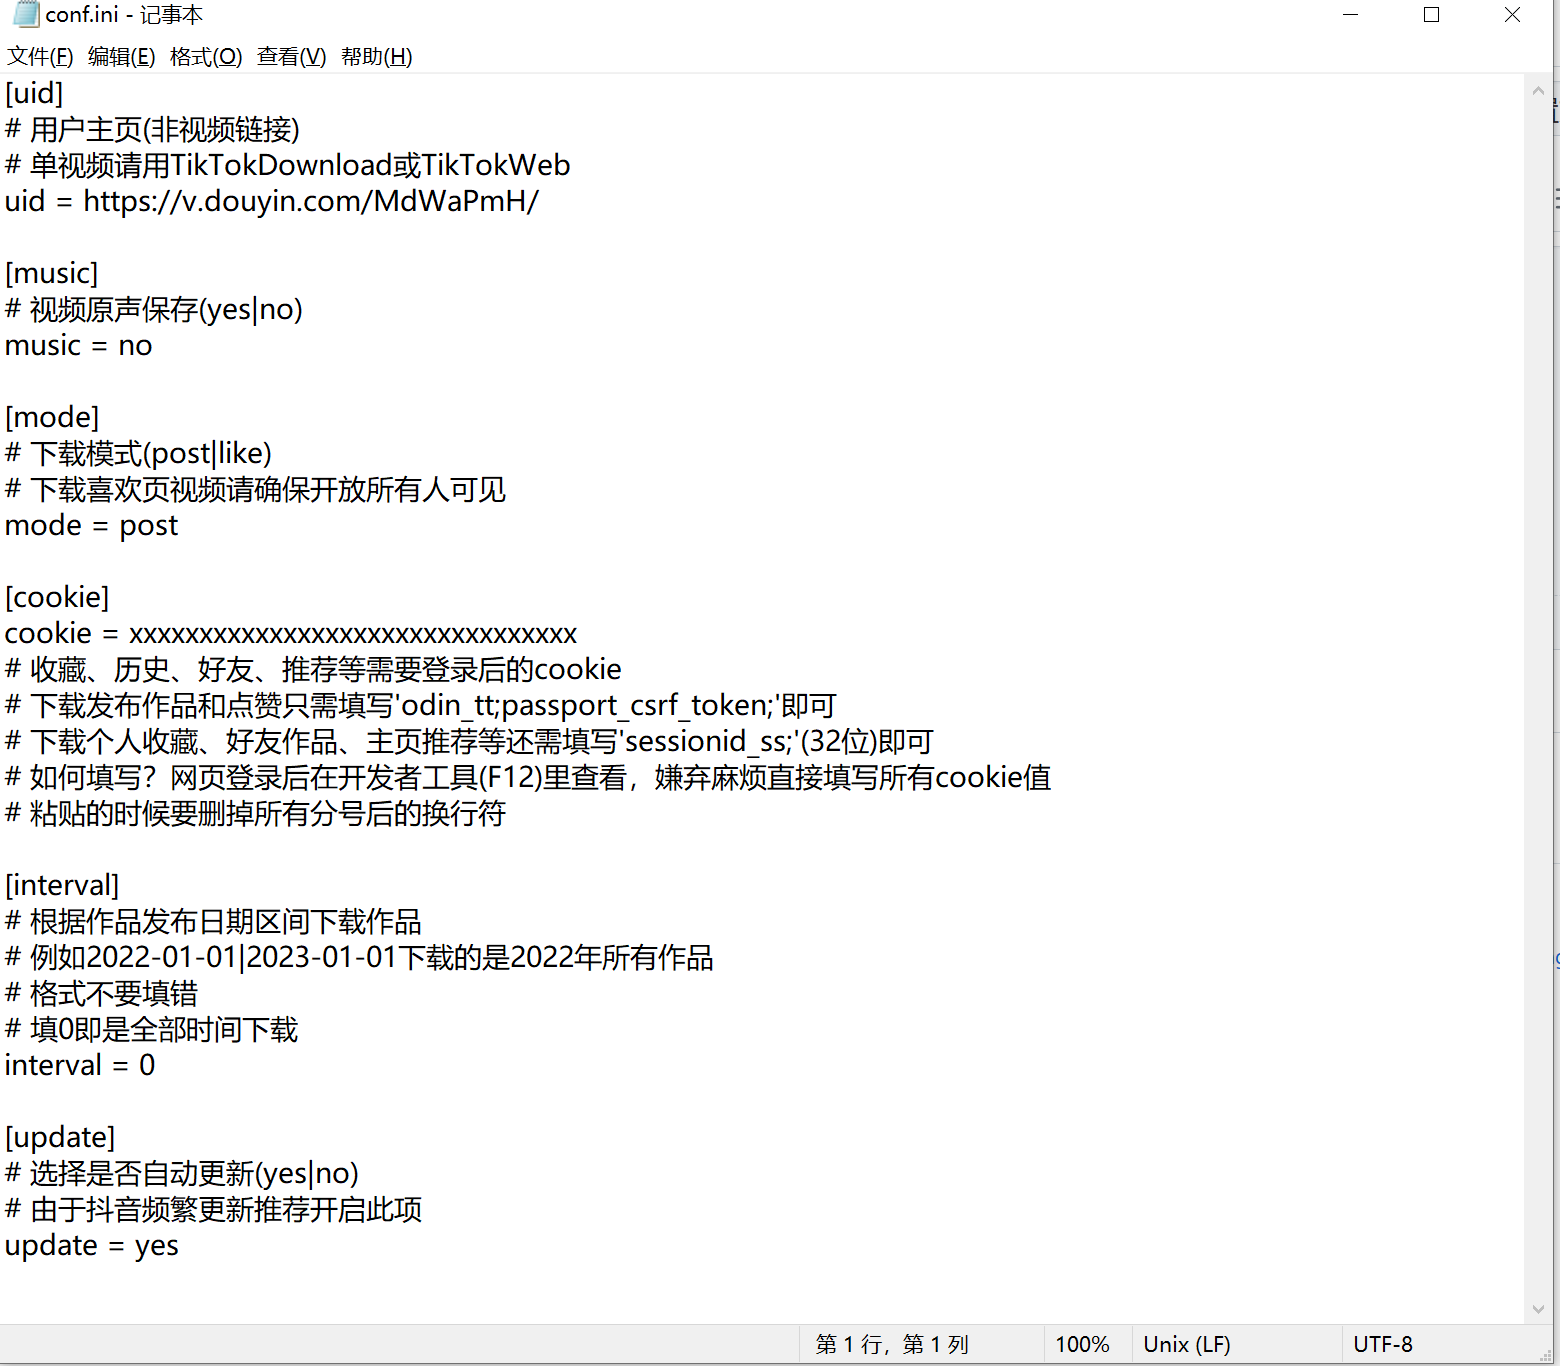Image resolution: width=1560 pixels, height=1366 pixels.
Task: Click the scrollbar up arrow
Action: point(1538,90)
